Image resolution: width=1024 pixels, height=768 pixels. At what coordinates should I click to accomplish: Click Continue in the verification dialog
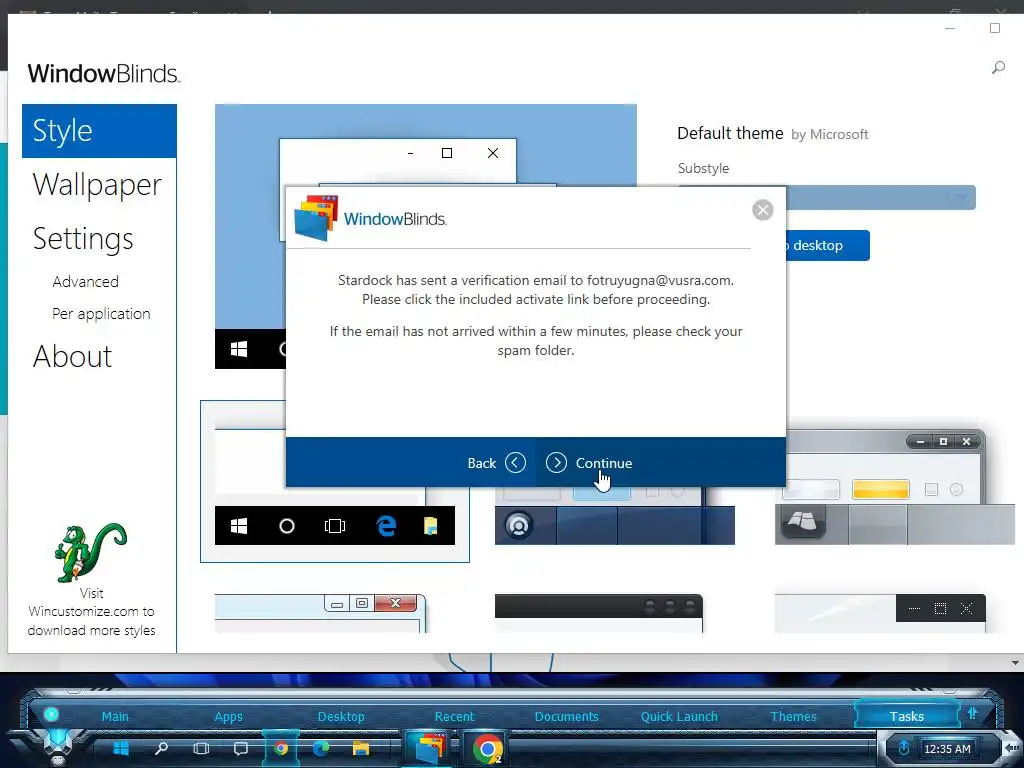pos(589,463)
